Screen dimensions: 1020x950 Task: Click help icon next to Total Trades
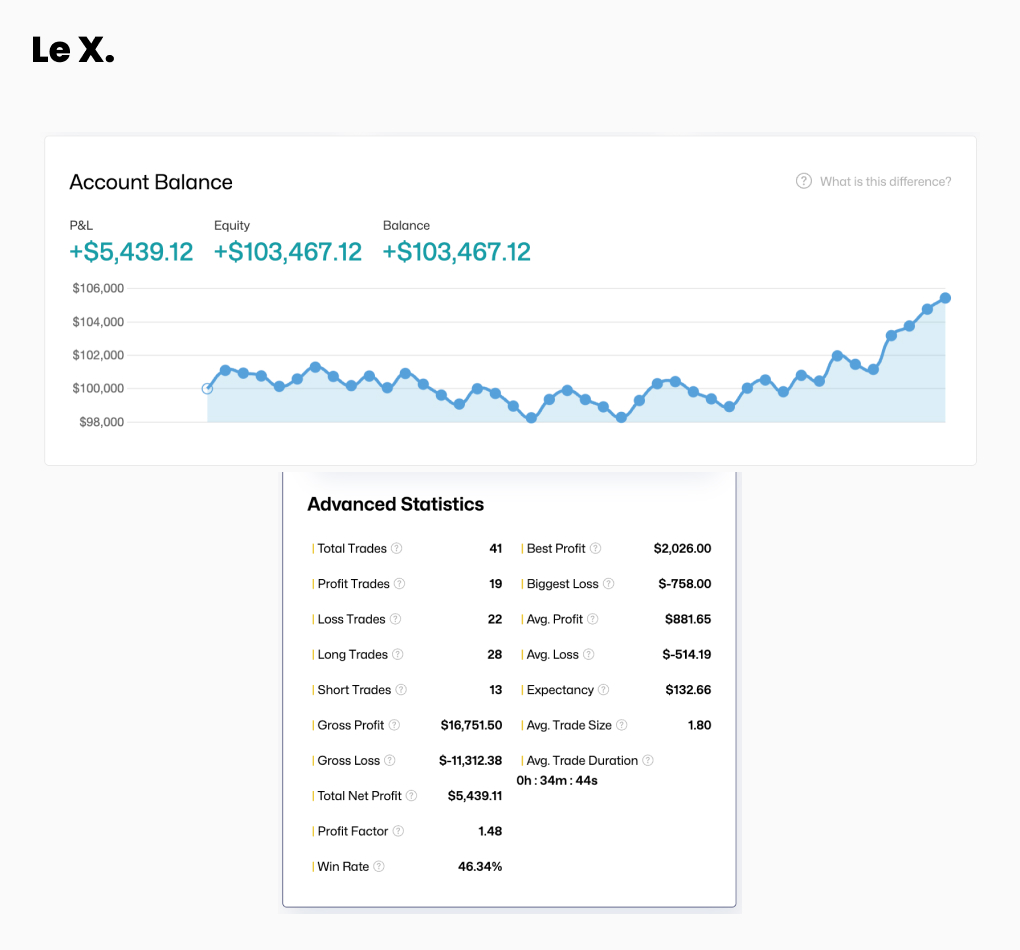point(397,548)
